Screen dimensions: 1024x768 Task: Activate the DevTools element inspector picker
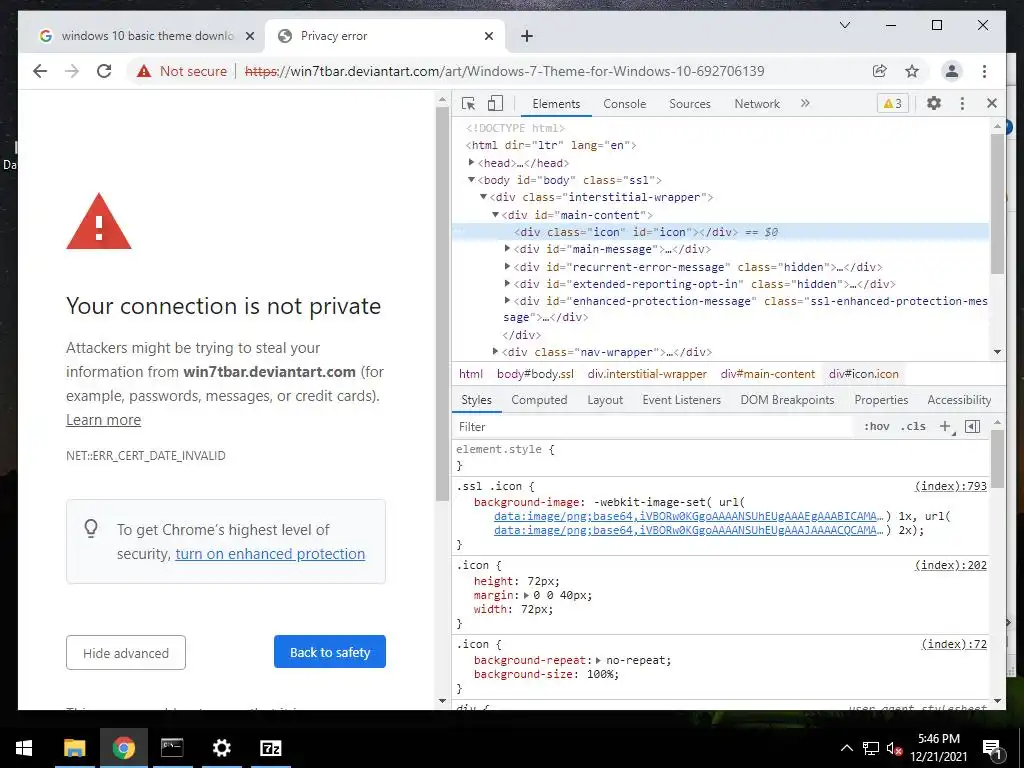[468, 103]
